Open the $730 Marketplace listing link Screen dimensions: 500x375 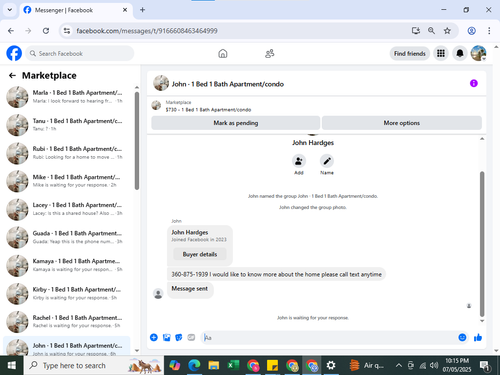tap(208, 110)
